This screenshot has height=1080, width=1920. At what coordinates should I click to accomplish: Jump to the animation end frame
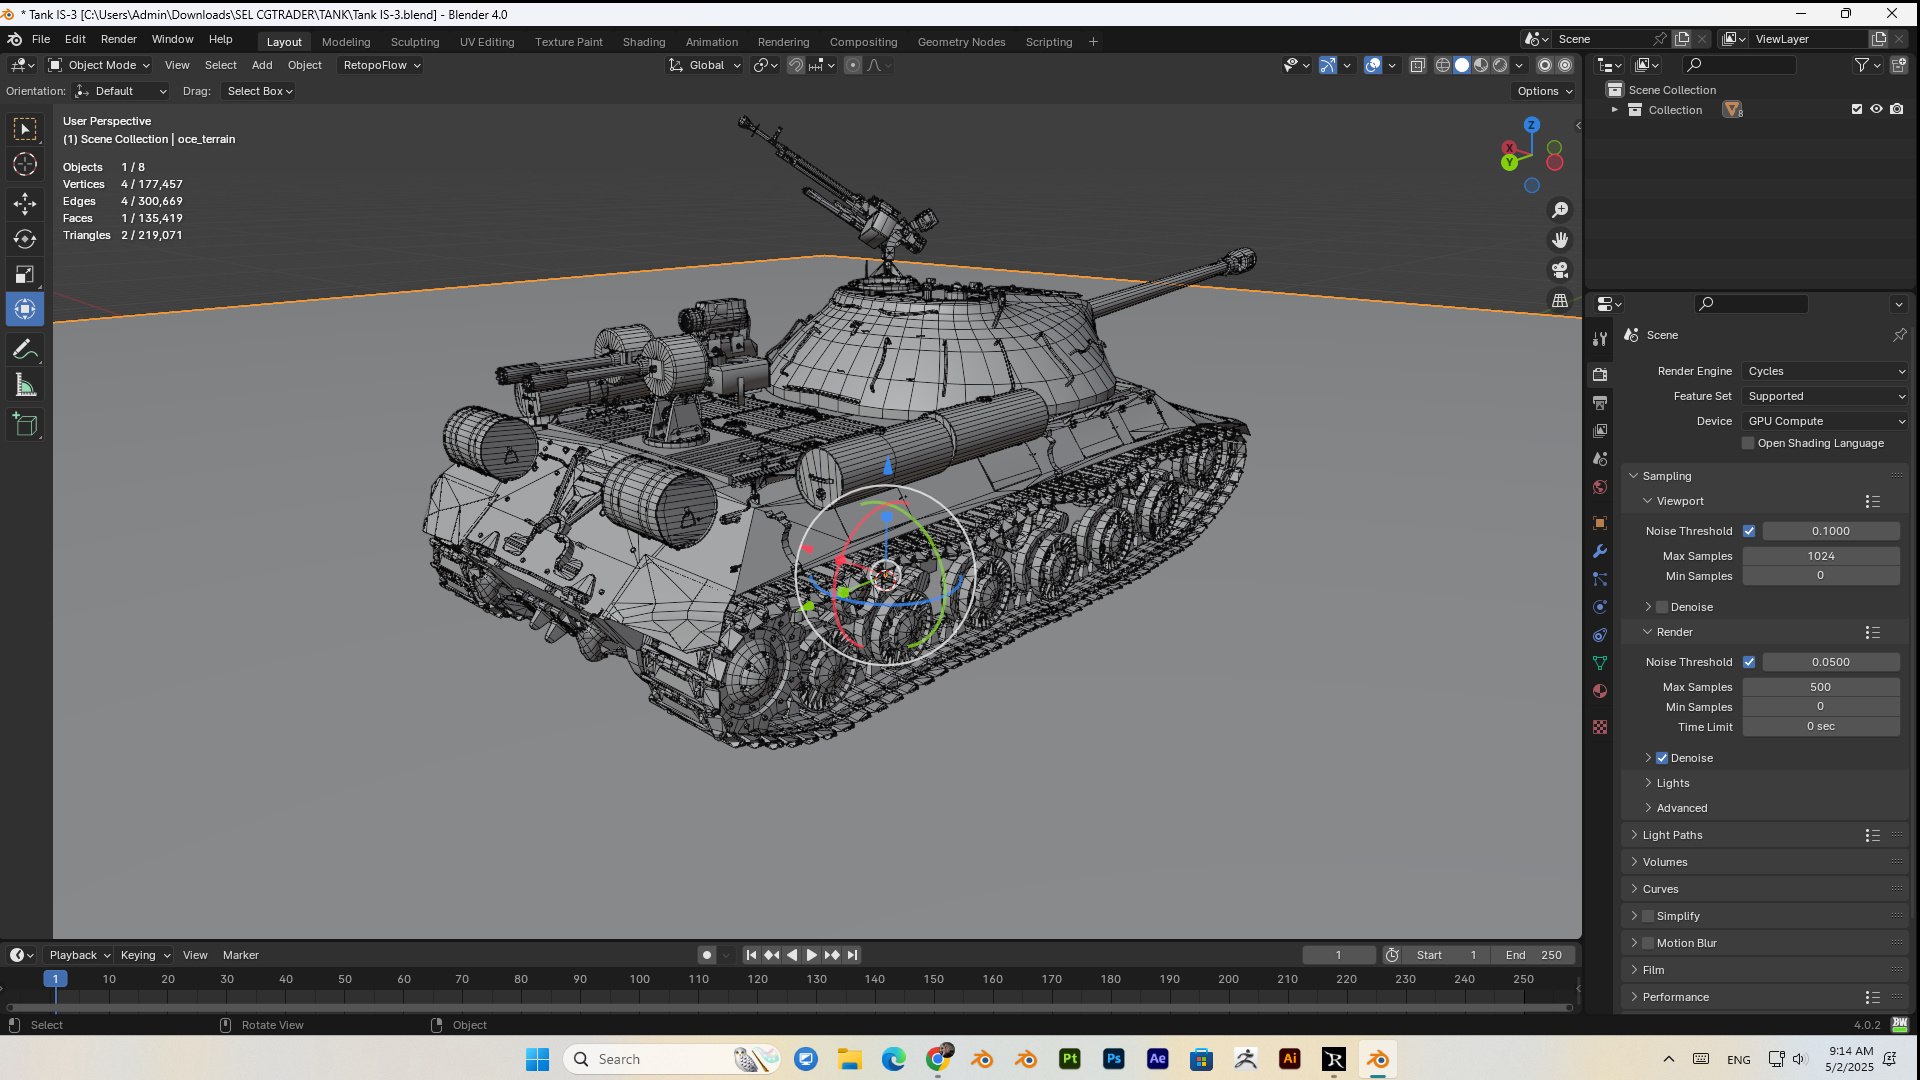[852, 955]
